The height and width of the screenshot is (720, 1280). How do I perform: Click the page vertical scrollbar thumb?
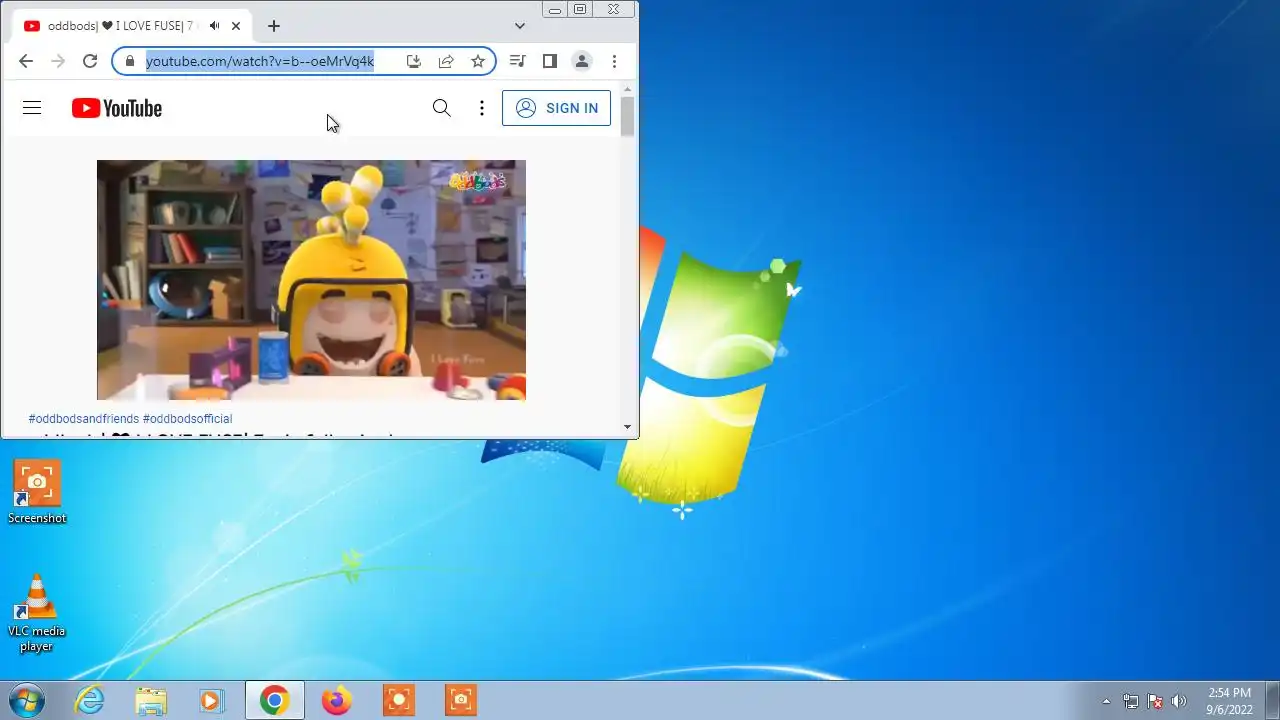pos(627,116)
